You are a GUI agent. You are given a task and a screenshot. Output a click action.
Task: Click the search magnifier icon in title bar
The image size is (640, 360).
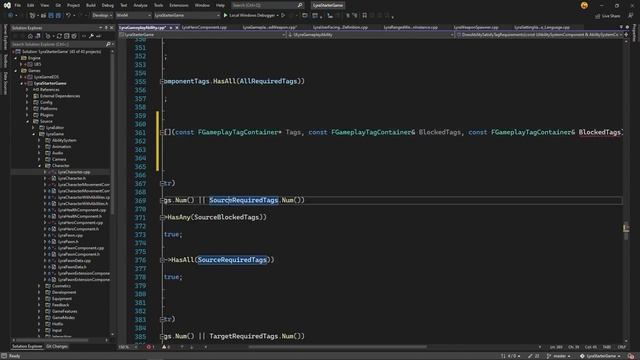300,5
